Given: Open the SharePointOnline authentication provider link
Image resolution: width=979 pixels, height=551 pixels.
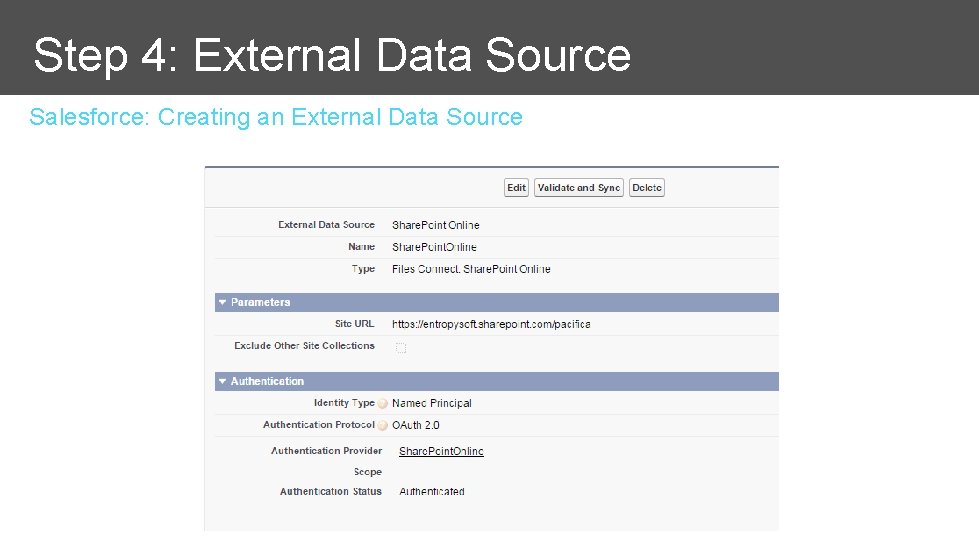Looking at the screenshot, I should tap(441, 451).
